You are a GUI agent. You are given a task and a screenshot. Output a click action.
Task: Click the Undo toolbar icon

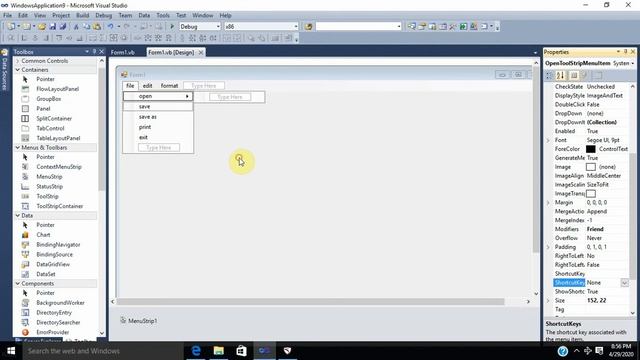tap(110, 27)
